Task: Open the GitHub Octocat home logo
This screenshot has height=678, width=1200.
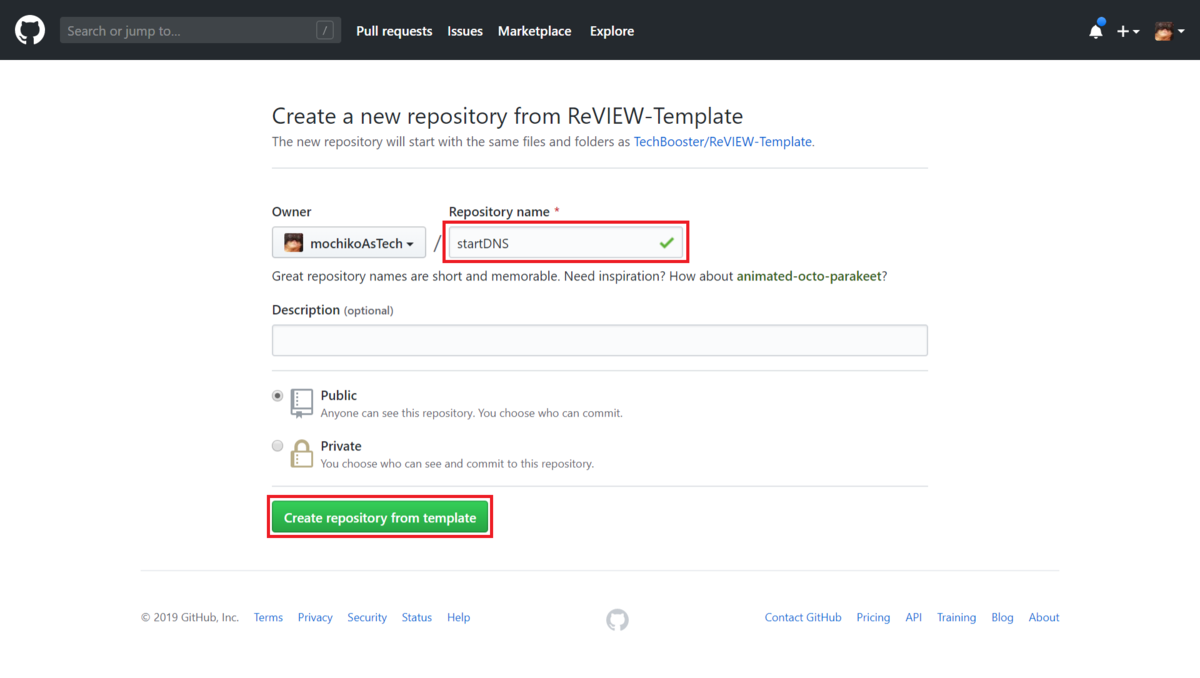Action: pos(30,30)
